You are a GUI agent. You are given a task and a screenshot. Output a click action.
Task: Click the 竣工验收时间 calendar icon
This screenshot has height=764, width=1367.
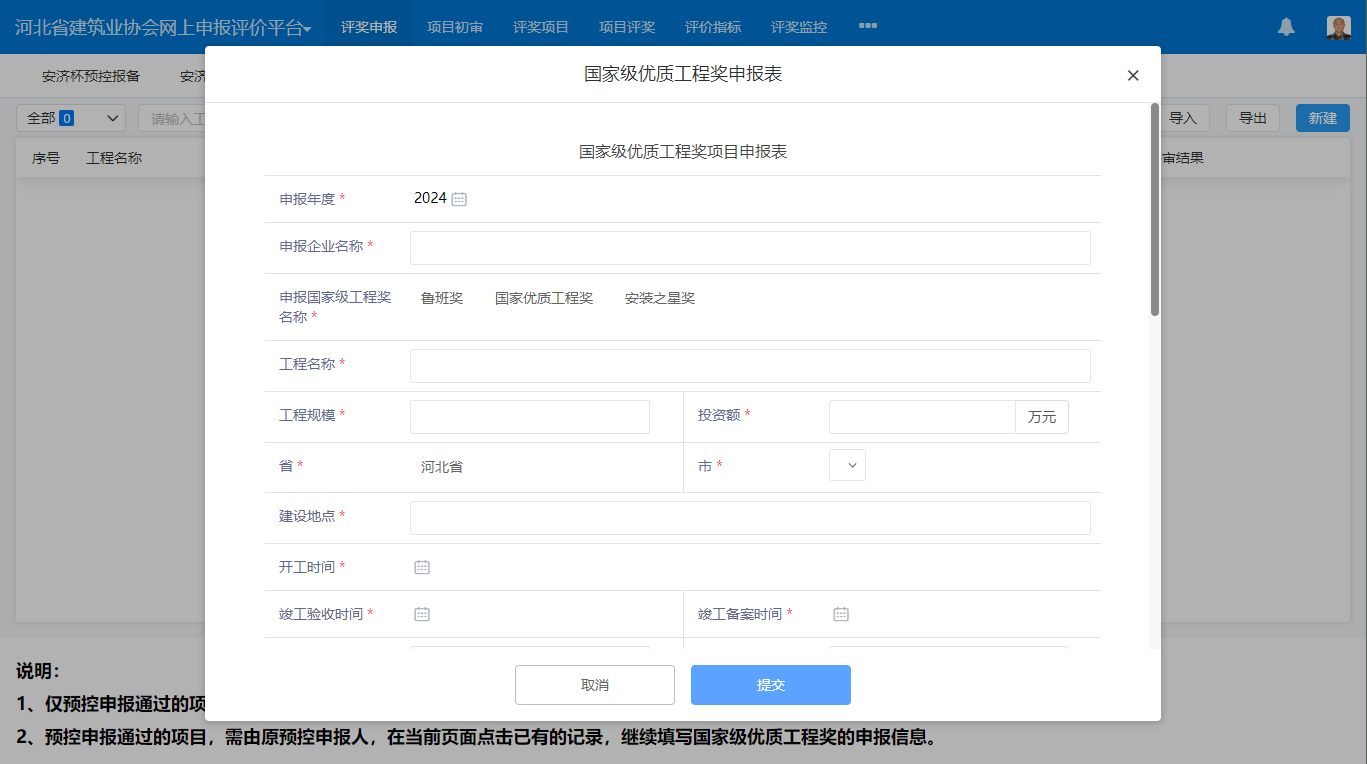coord(422,614)
